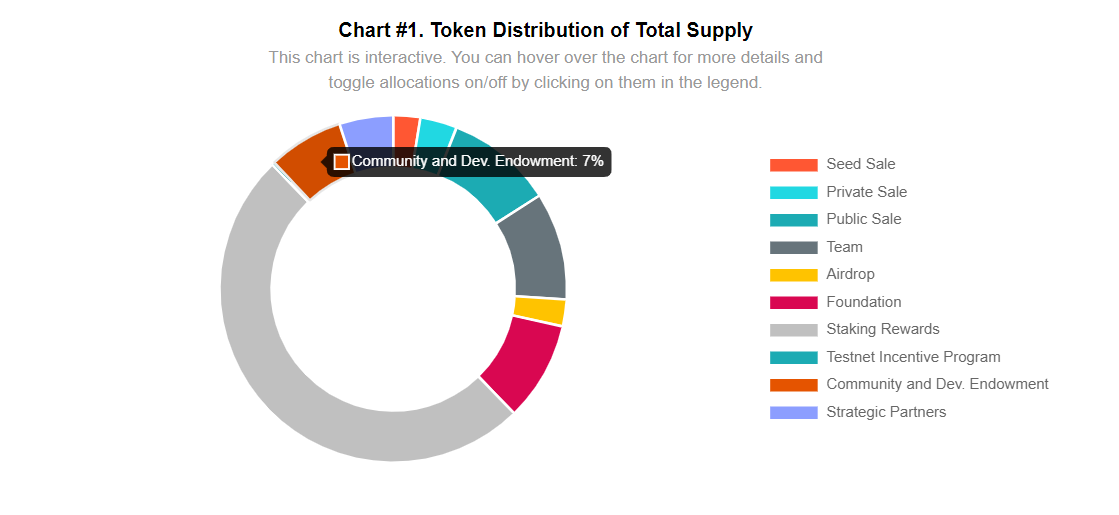Click the Chart #1 Token Distribution title
This screenshot has height=515, width=1119.
coord(545,30)
